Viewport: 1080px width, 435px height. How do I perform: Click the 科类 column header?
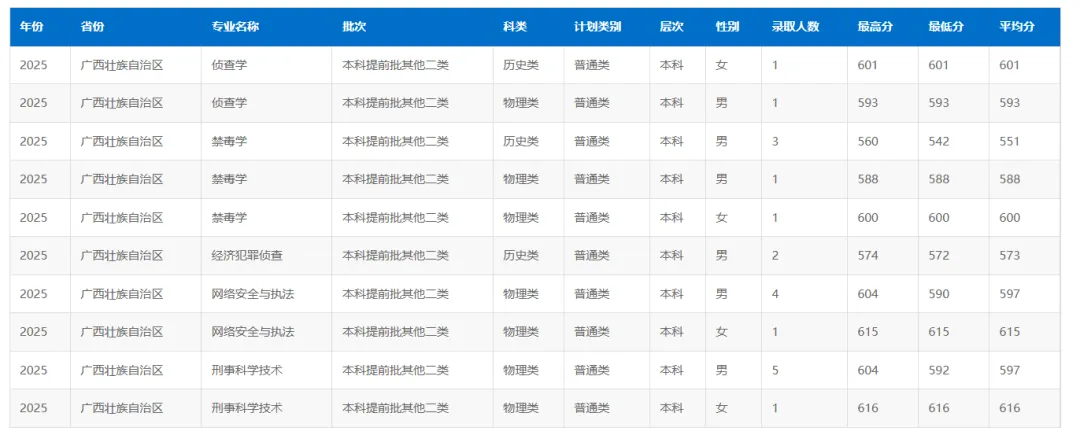coord(515,27)
